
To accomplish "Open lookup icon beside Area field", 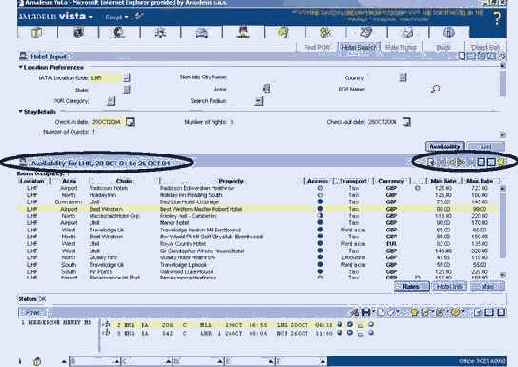I will point(266,89).
